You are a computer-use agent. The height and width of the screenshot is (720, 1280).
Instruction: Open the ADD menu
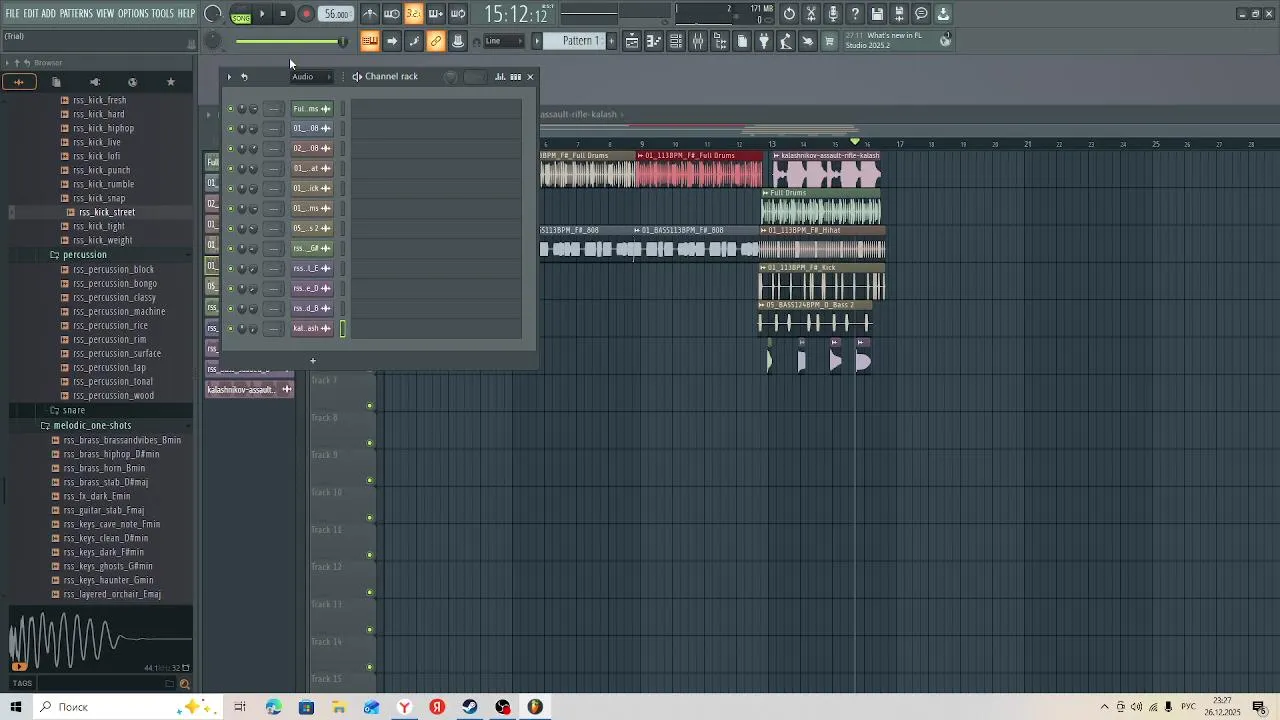(48, 14)
